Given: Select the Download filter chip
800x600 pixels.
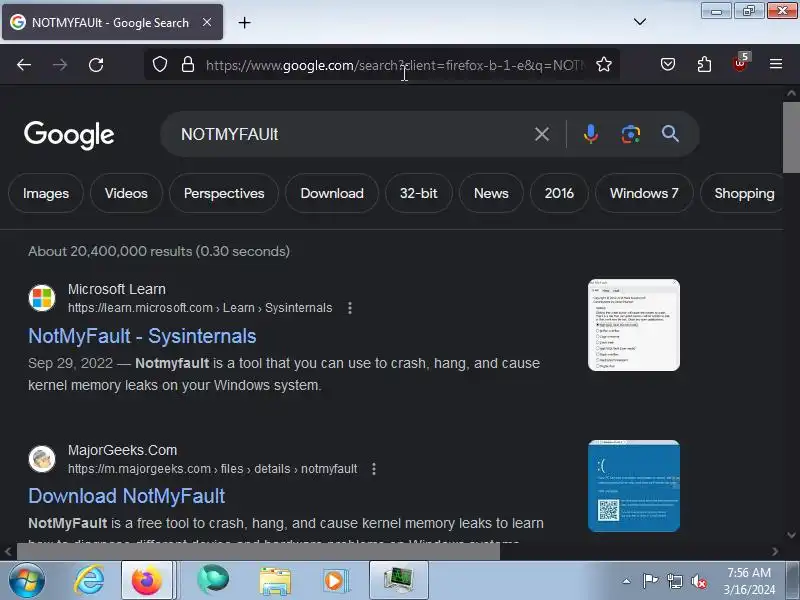Looking at the screenshot, I should (332, 193).
